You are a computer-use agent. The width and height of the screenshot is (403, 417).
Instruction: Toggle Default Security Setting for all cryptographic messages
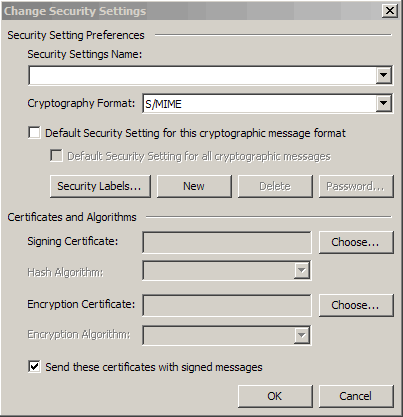click(x=56, y=156)
